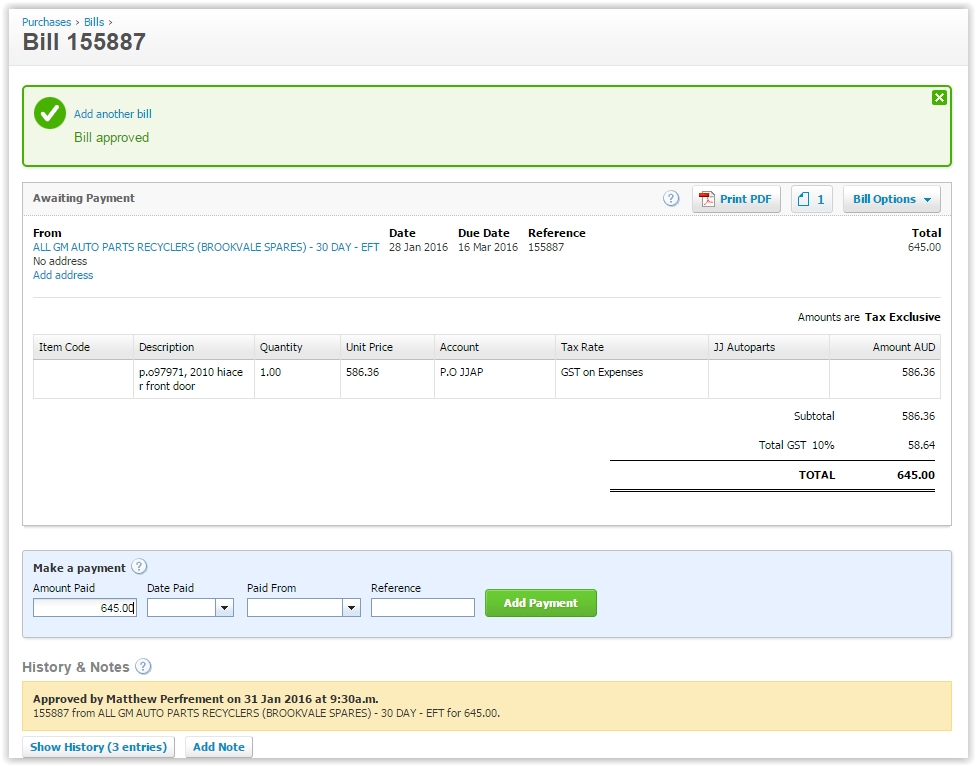This screenshot has width=976, height=766.
Task: Click the Add another bill link
Action: point(113,114)
